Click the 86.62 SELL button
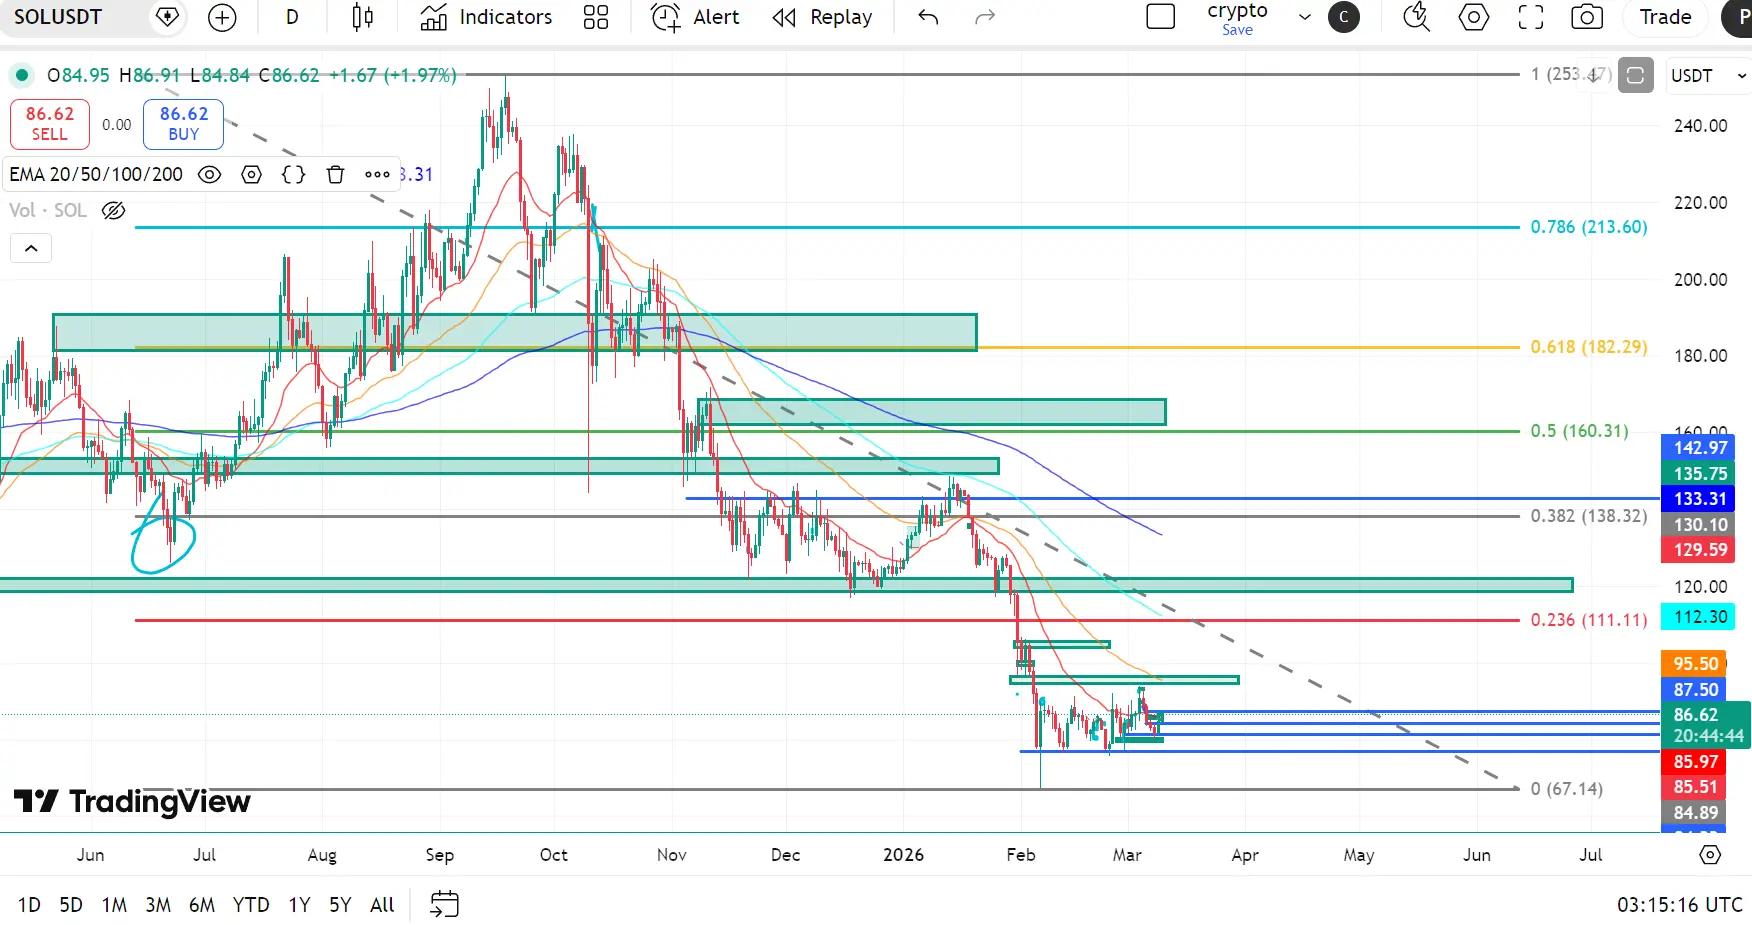The width and height of the screenshot is (1752, 925). click(x=50, y=124)
